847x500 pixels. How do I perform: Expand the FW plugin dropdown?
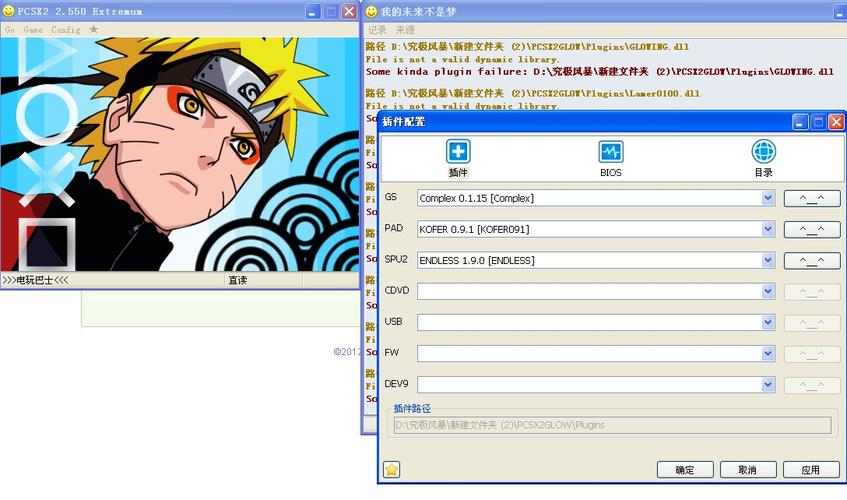click(768, 354)
